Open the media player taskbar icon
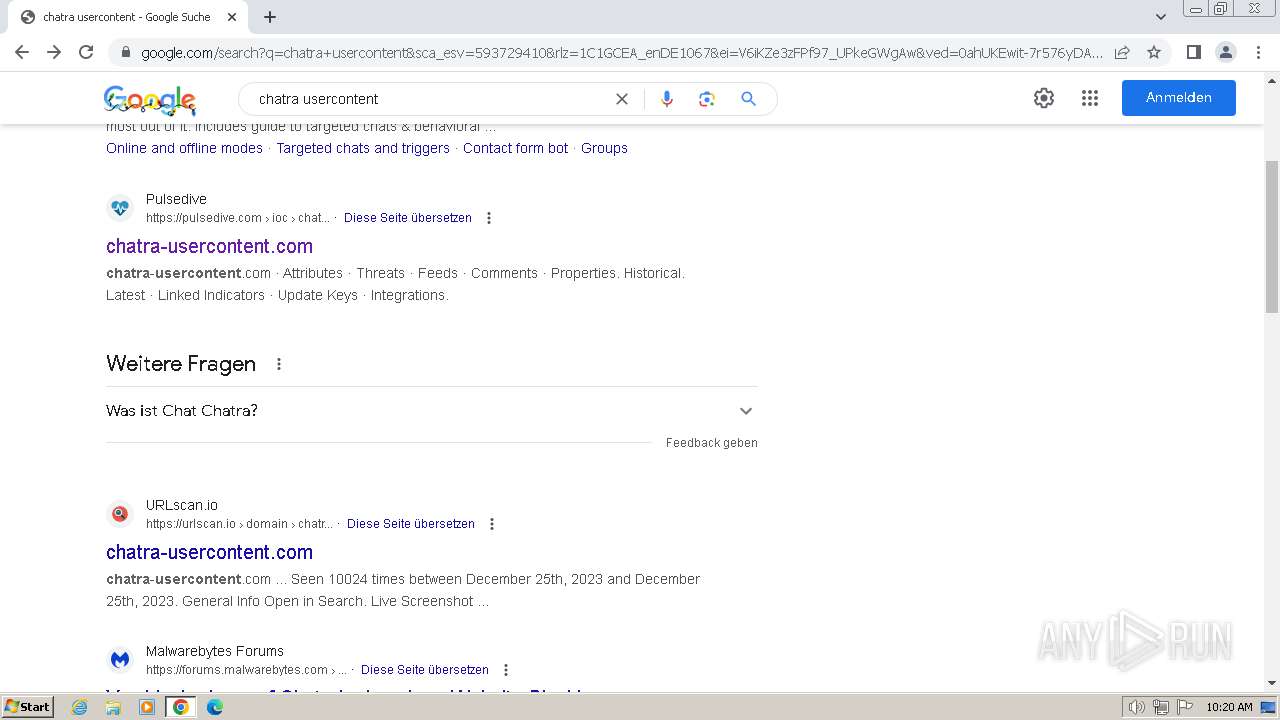Viewport: 1280px width, 720px height. click(x=147, y=707)
